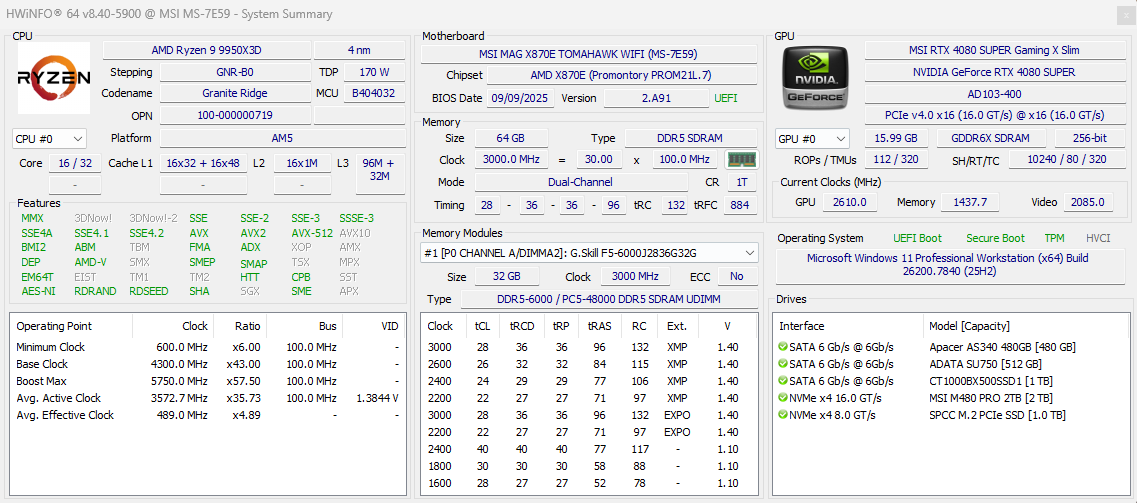Click the AVX-512 feature label
The height and width of the screenshot is (503, 1137).
tap(313, 233)
